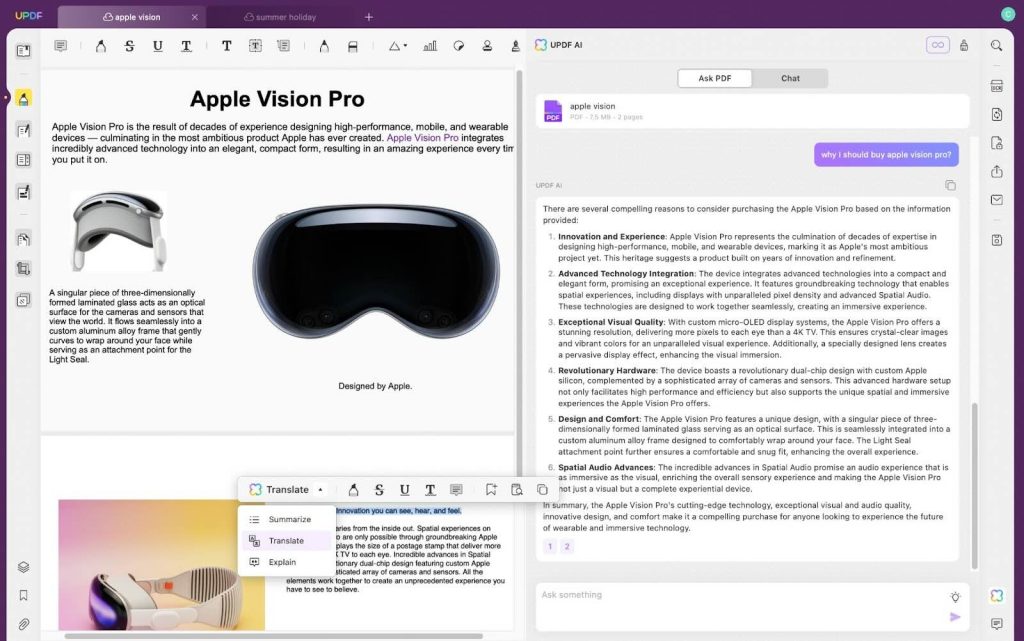Image resolution: width=1024 pixels, height=641 pixels.
Task: Click the share/export icon in right sidebar
Action: click(996, 171)
